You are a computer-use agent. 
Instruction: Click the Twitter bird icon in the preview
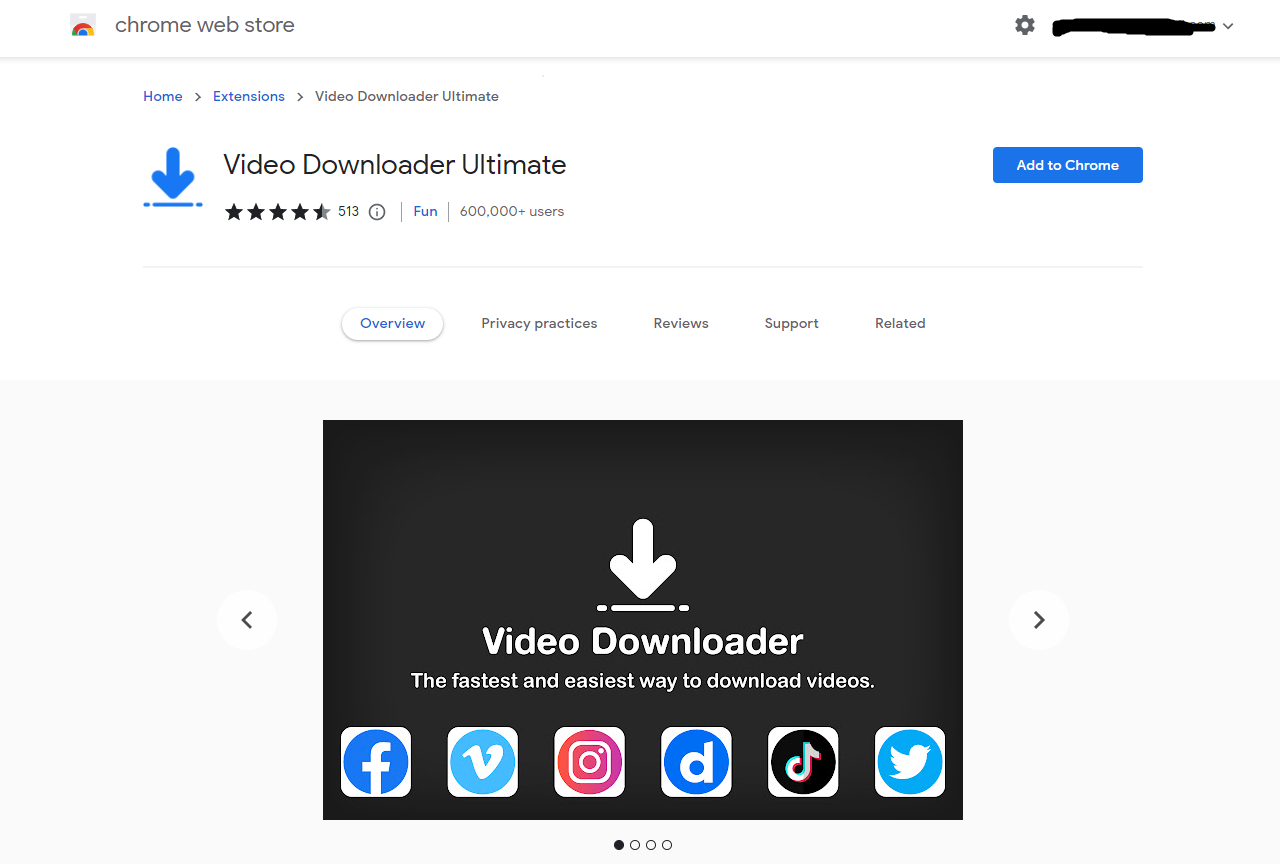click(910, 762)
